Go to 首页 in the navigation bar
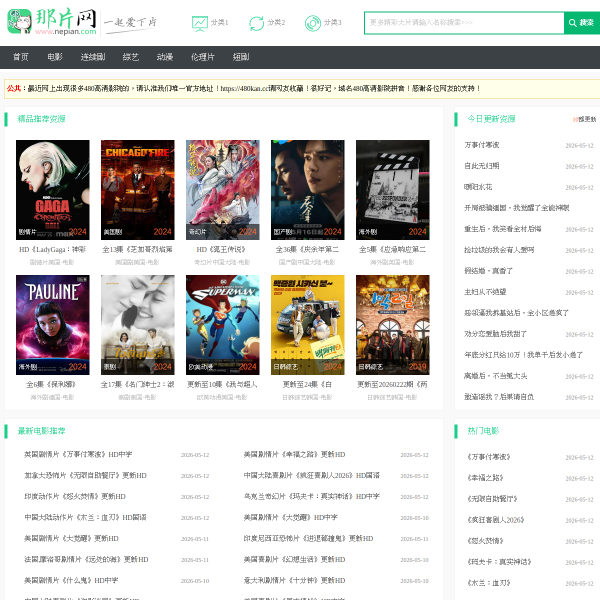The image size is (600, 600). pyautogui.click(x=21, y=57)
